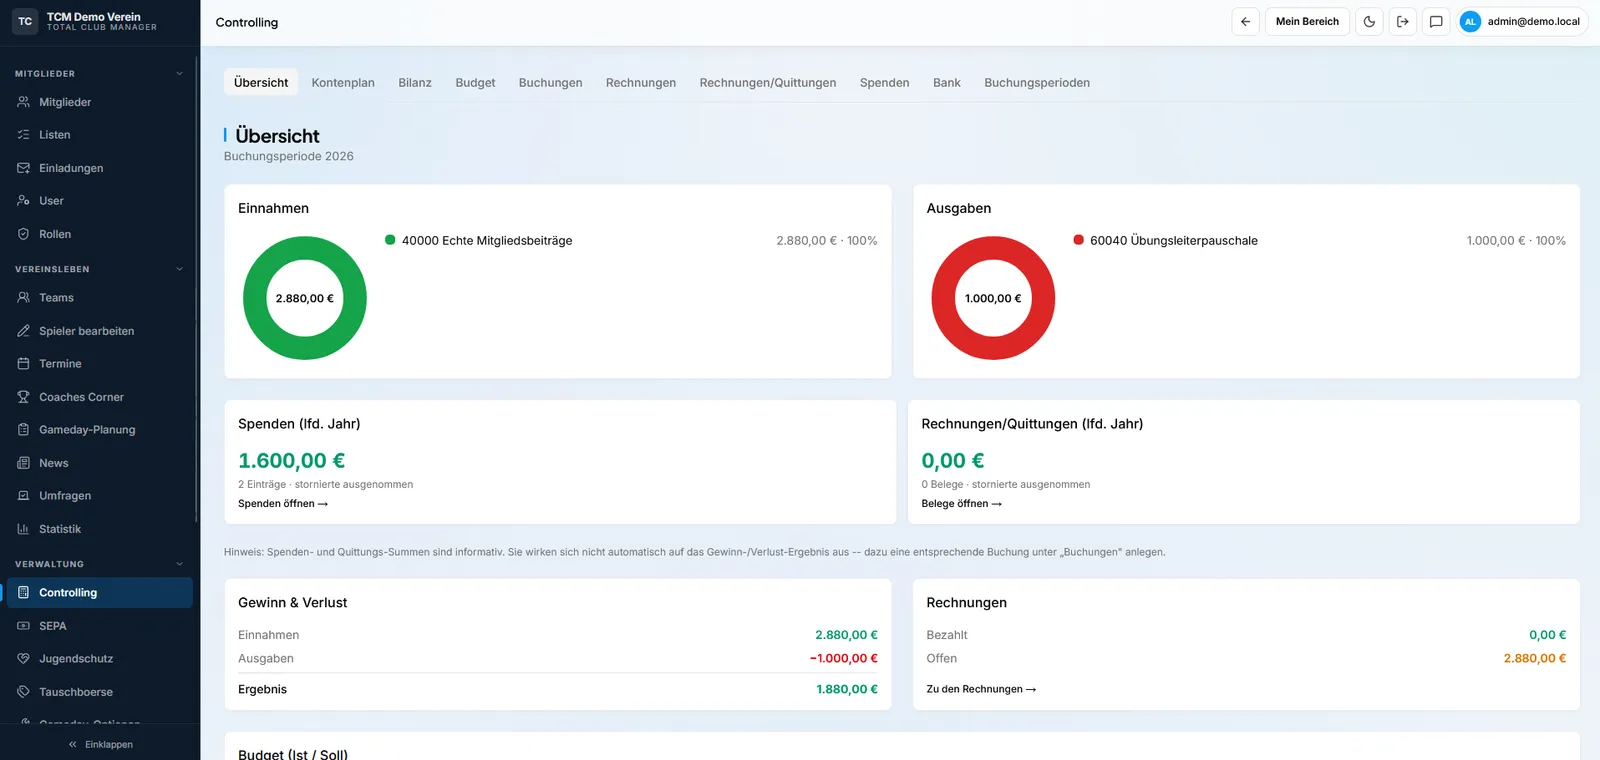This screenshot has height=760, width=1600.
Task: Click the Bezahlt row value 0,00 €
Action: pos(1548,635)
